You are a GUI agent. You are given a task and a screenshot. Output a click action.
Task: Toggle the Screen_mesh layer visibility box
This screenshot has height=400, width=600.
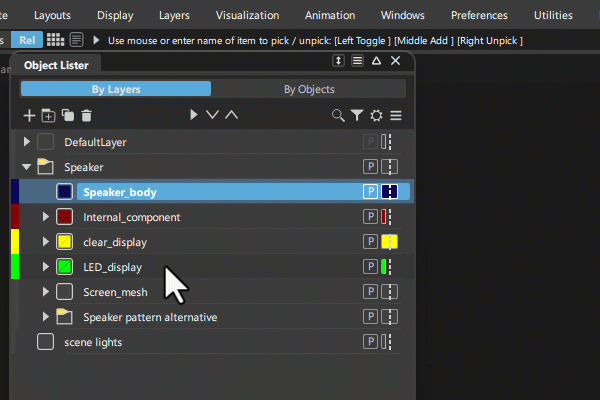tap(64, 292)
